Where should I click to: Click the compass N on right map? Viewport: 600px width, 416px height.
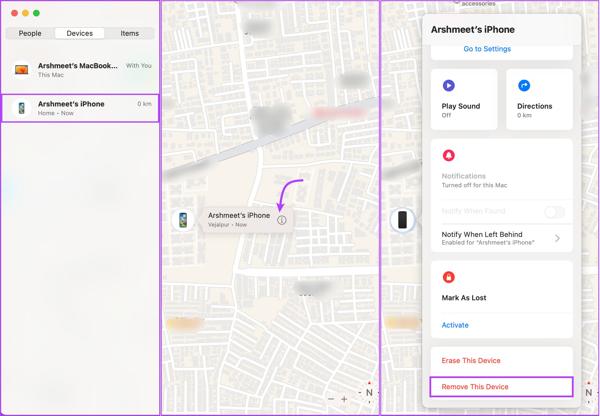(589, 392)
